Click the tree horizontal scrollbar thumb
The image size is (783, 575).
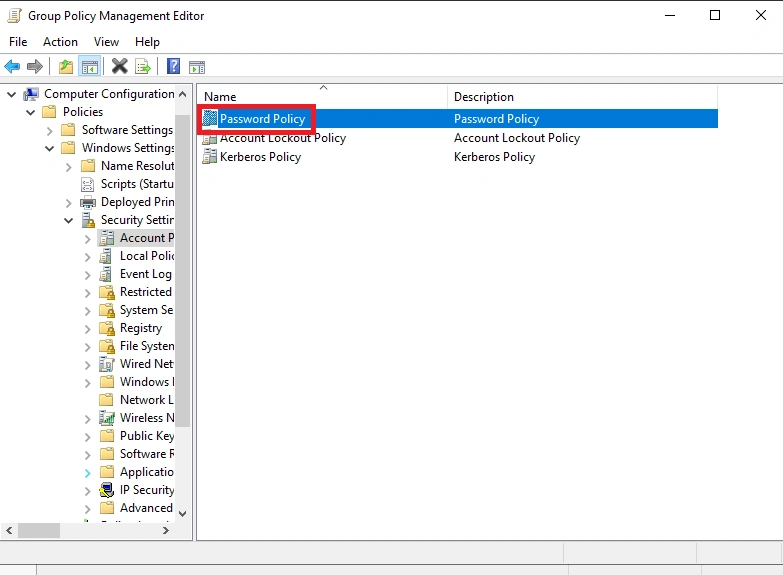[x=39, y=531]
